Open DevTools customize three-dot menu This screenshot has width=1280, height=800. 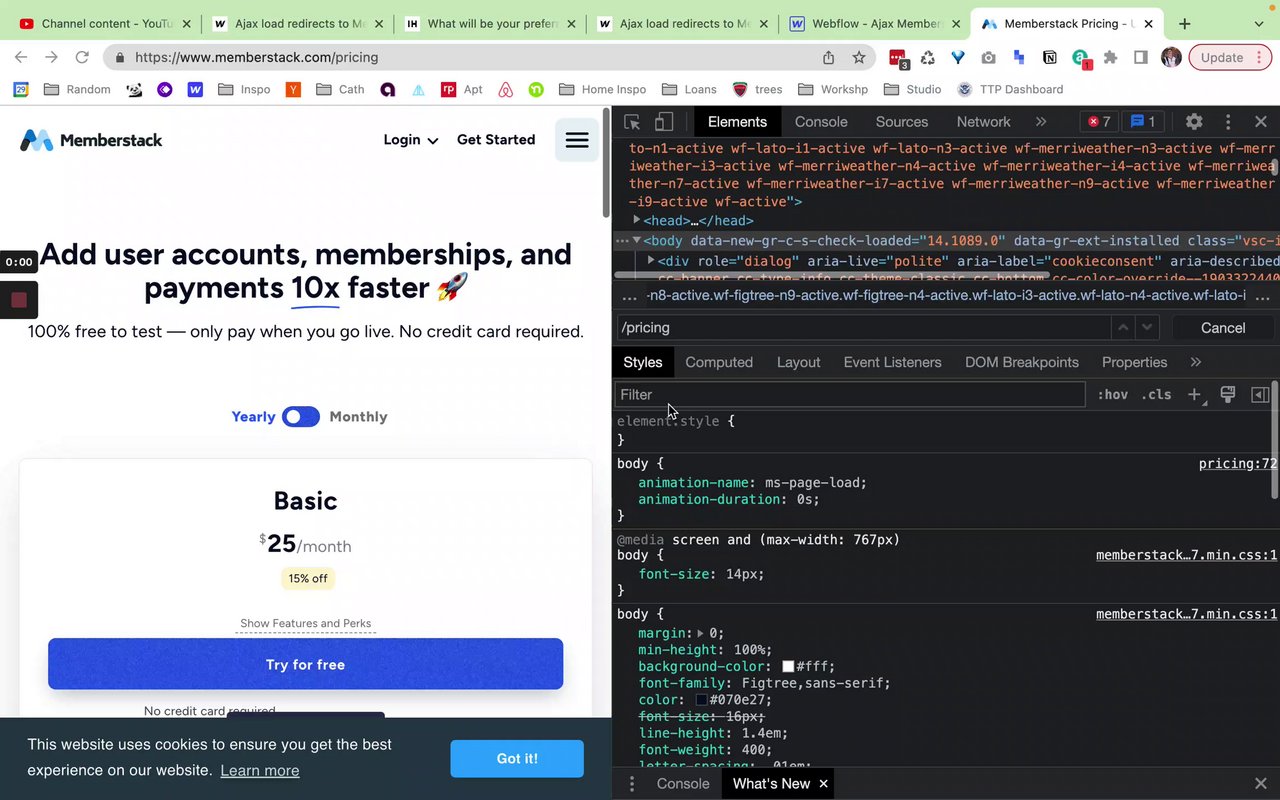pyautogui.click(x=1228, y=122)
